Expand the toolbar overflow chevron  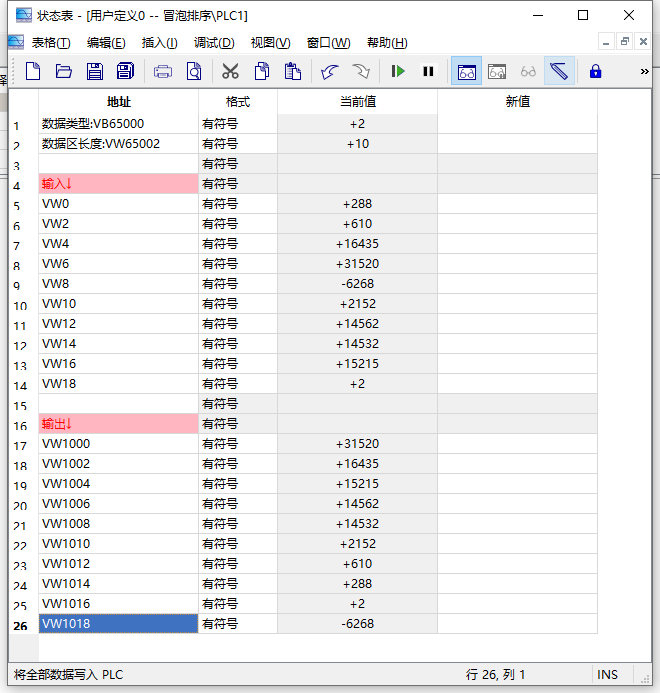click(645, 71)
